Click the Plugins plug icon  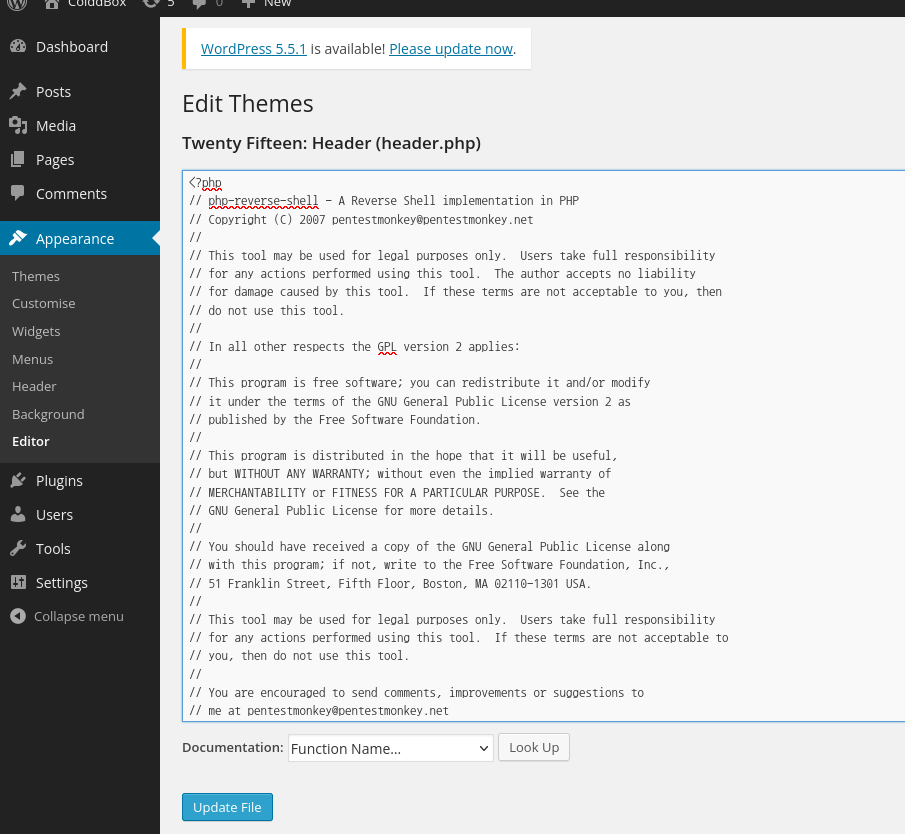[x=18, y=480]
